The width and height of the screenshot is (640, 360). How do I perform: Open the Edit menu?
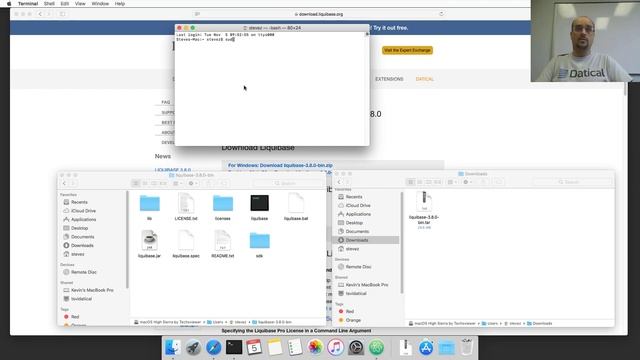click(x=64, y=4)
